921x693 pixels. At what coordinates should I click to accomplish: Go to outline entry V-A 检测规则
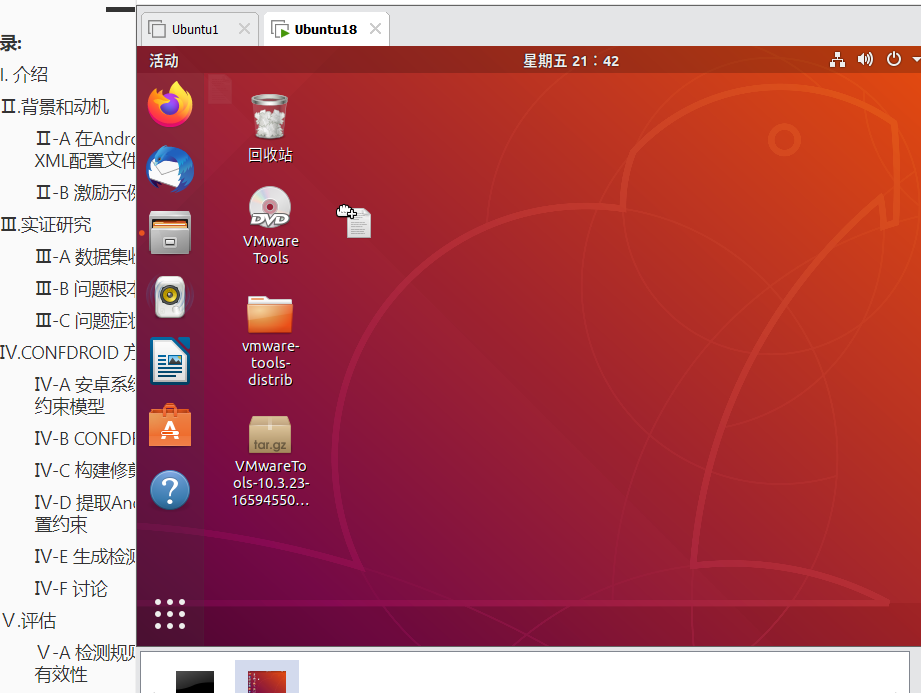[85, 664]
